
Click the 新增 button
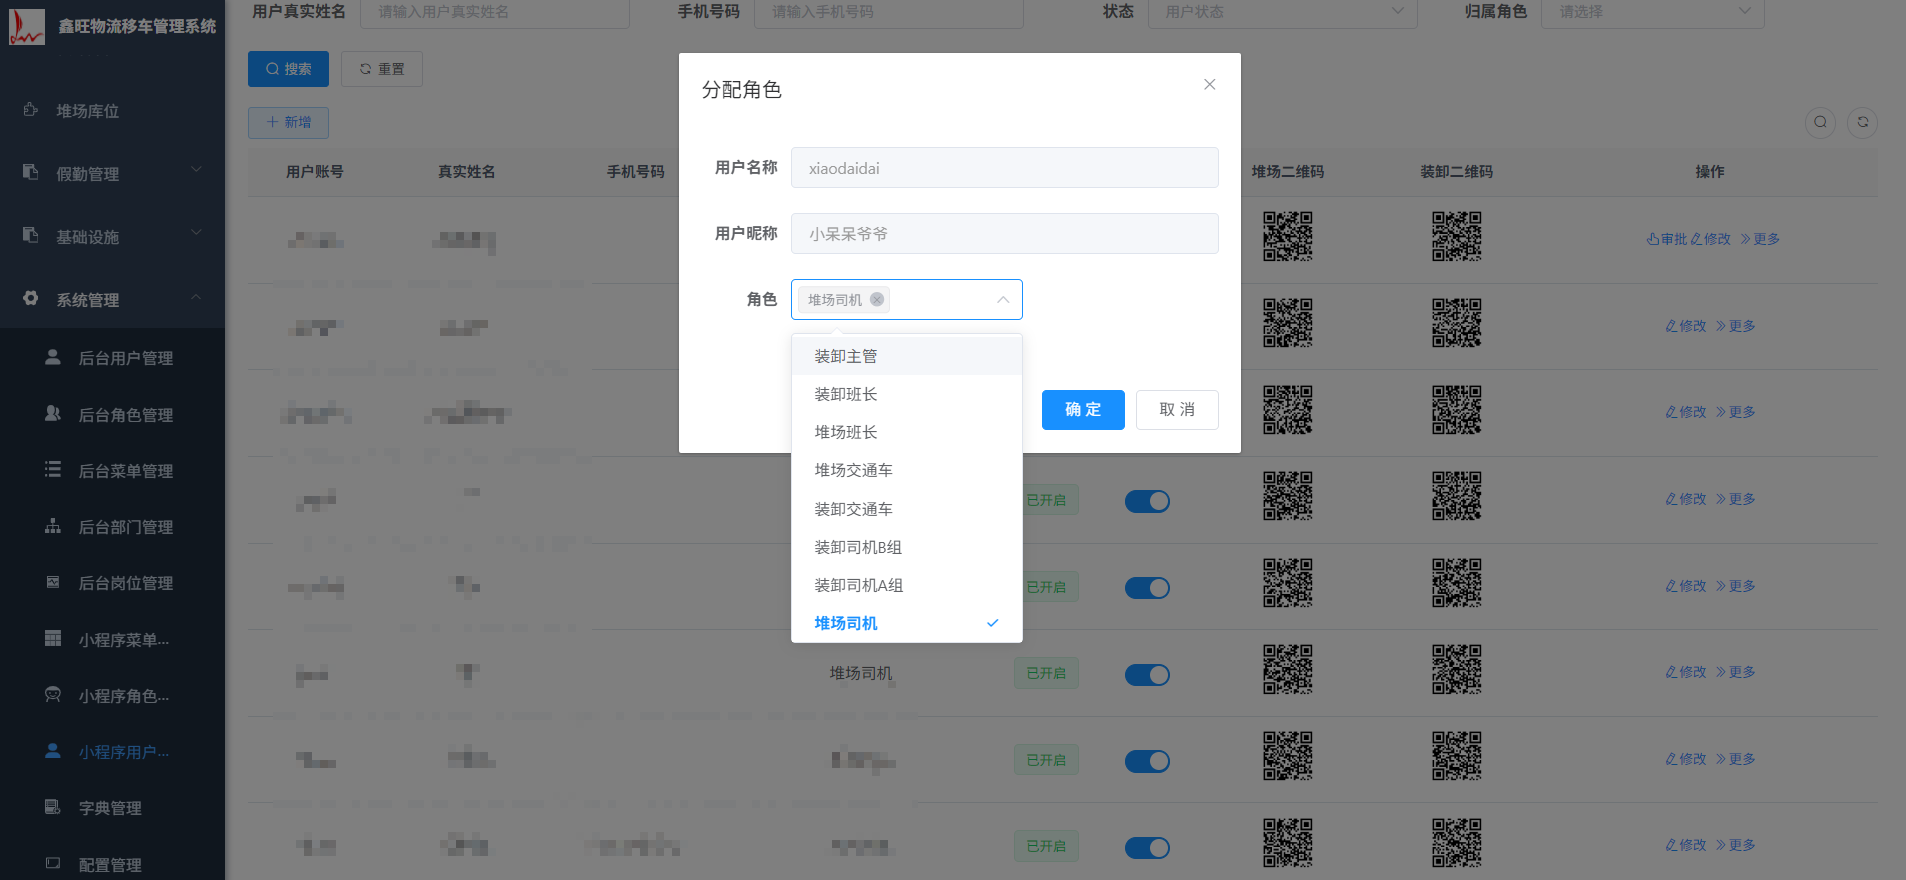tap(288, 122)
